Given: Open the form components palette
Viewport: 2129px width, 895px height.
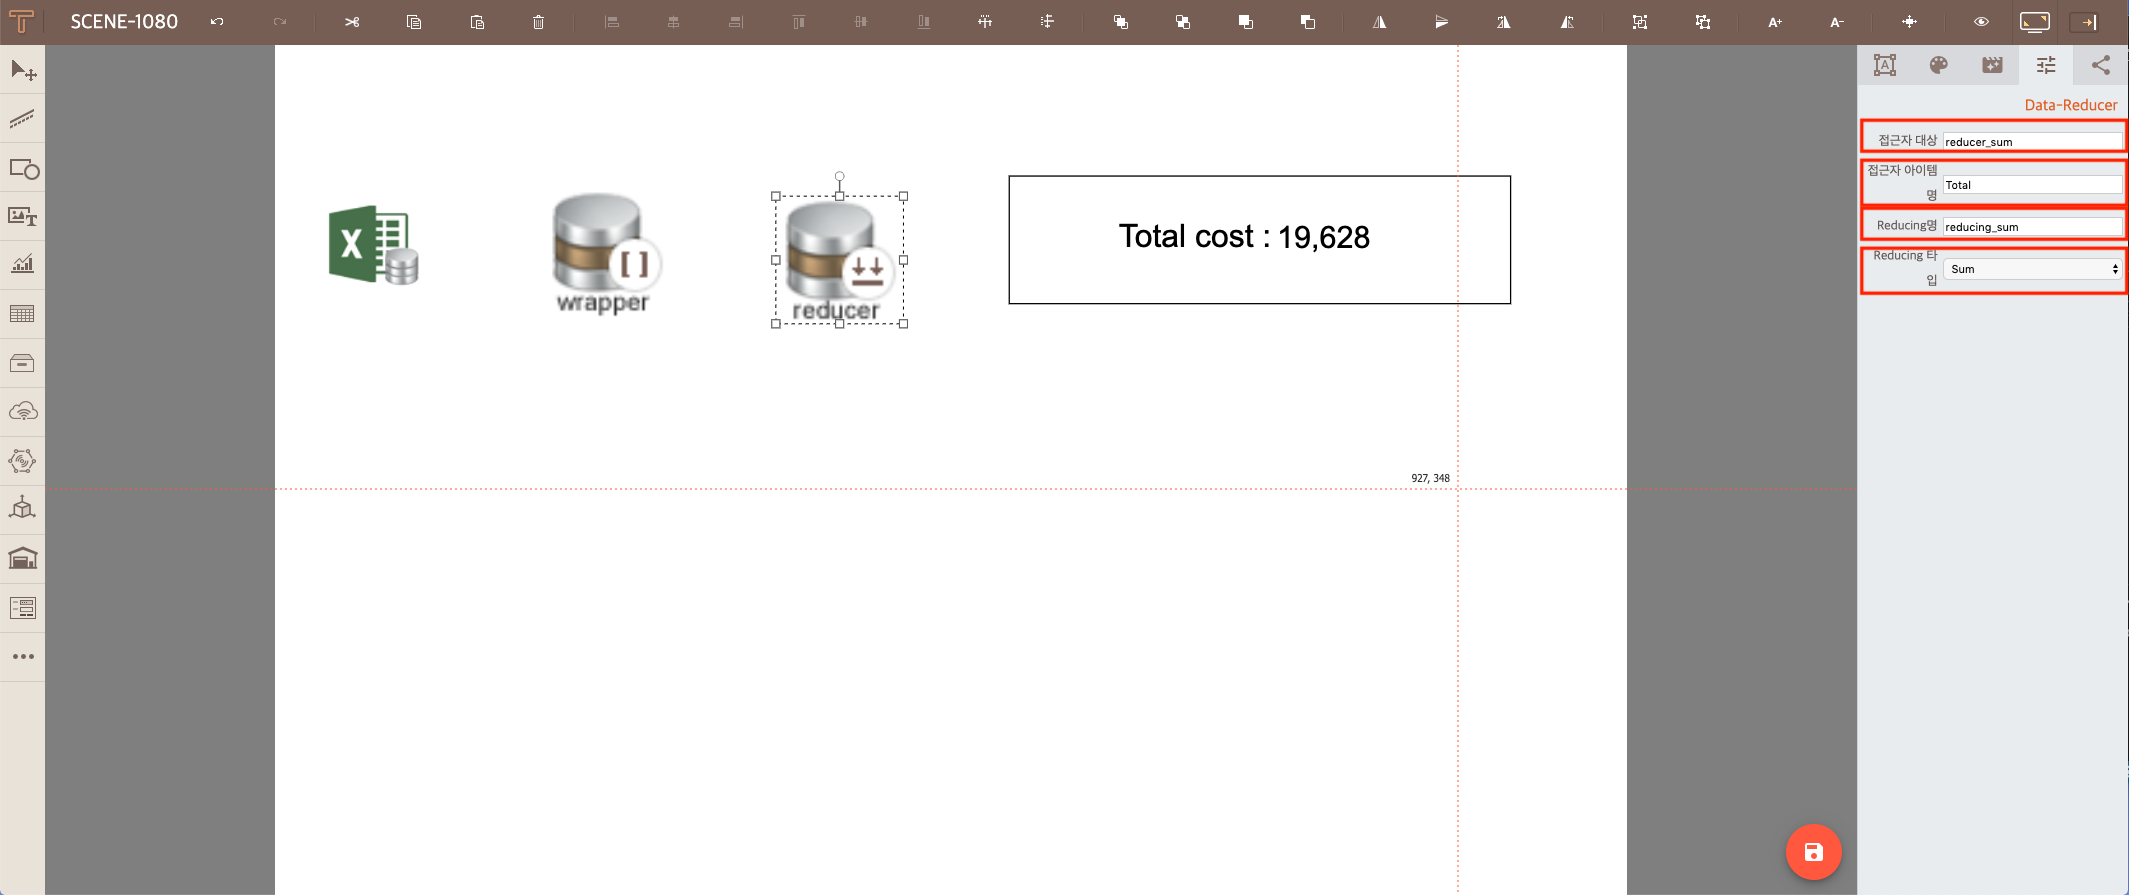Looking at the screenshot, I should tap(23, 608).
